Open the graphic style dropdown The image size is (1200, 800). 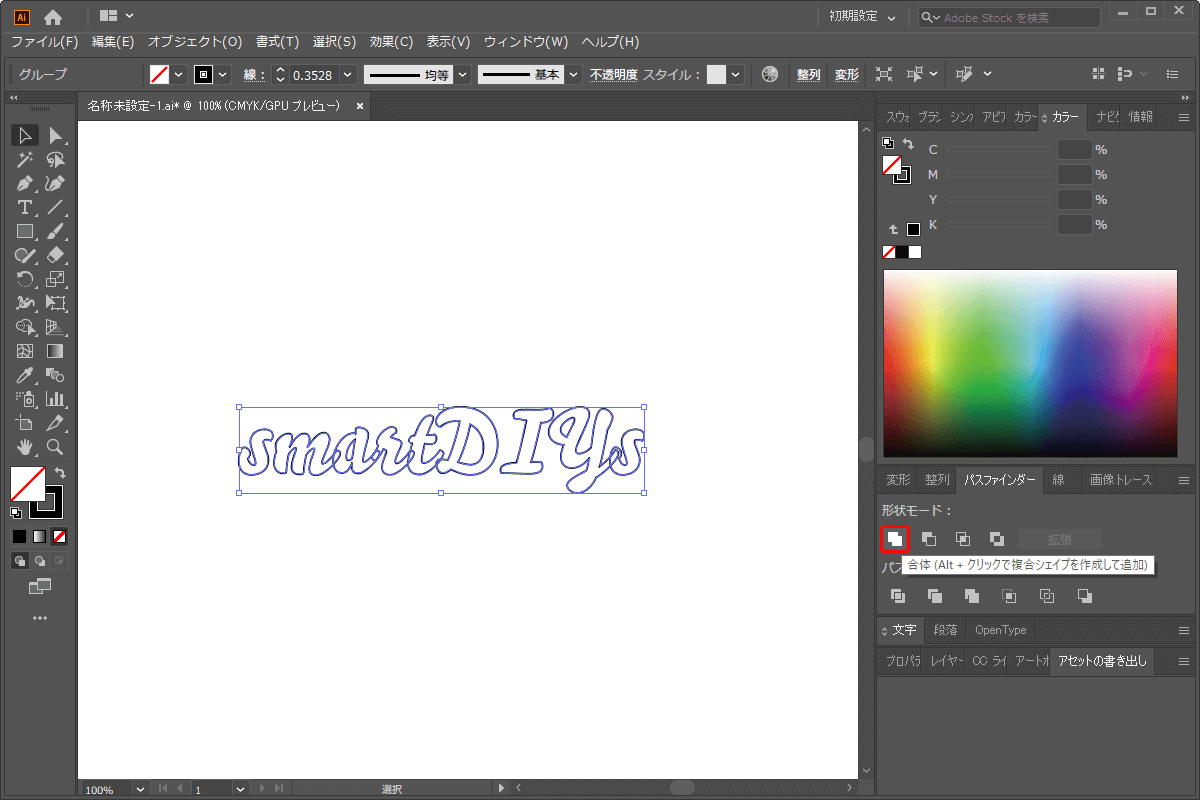pyautogui.click(x=736, y=74)
